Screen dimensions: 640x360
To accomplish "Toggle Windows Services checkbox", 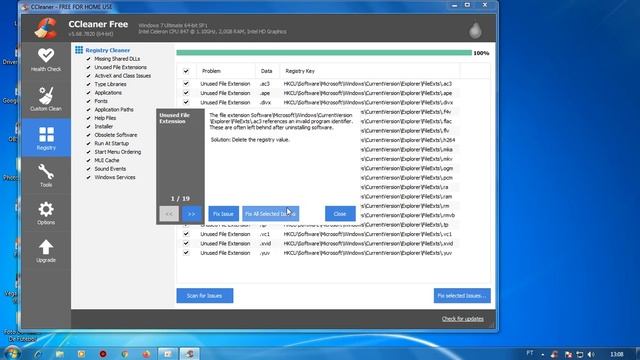I will tap(89, 177).
